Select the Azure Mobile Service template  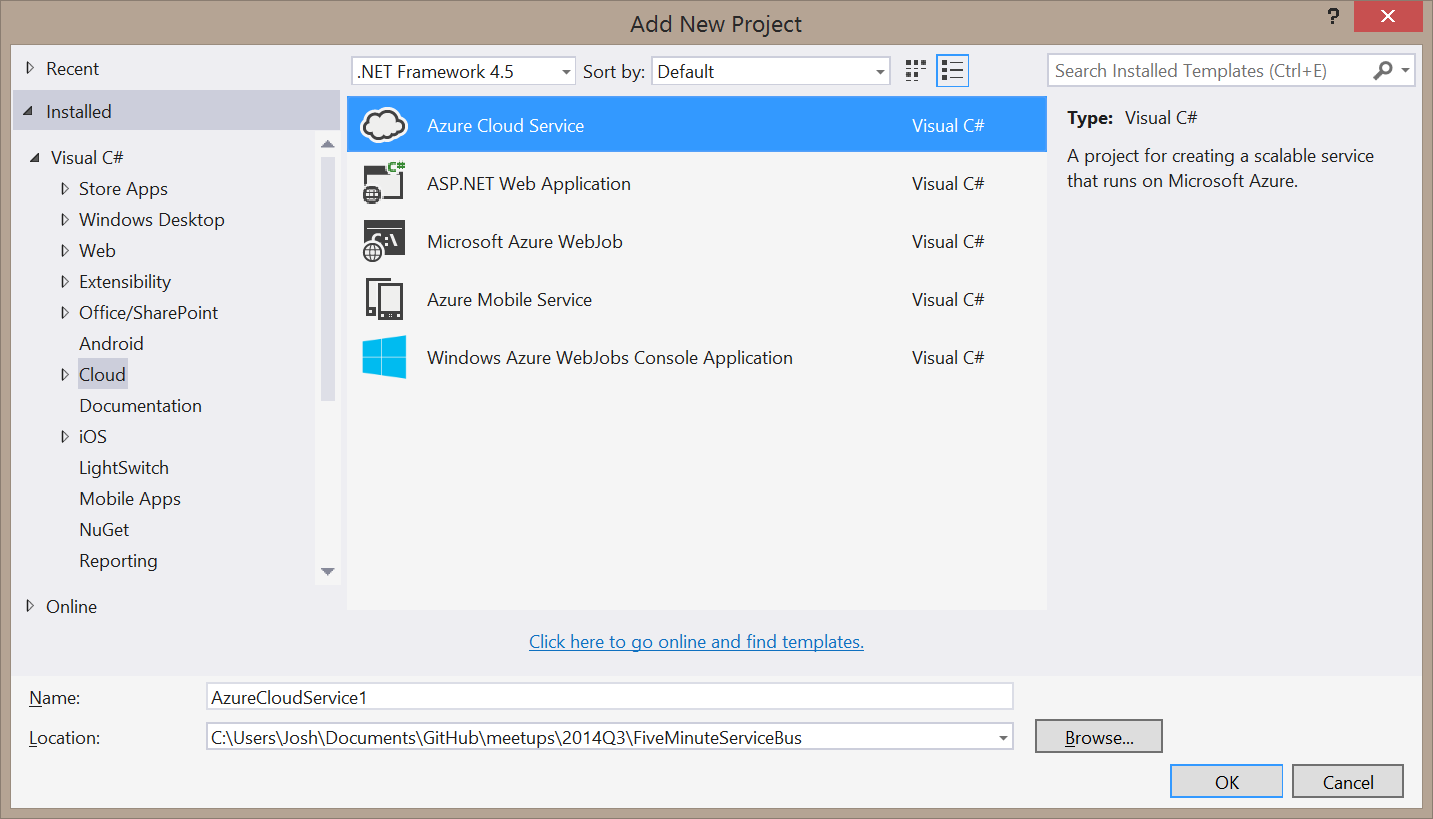pos(696,299)
